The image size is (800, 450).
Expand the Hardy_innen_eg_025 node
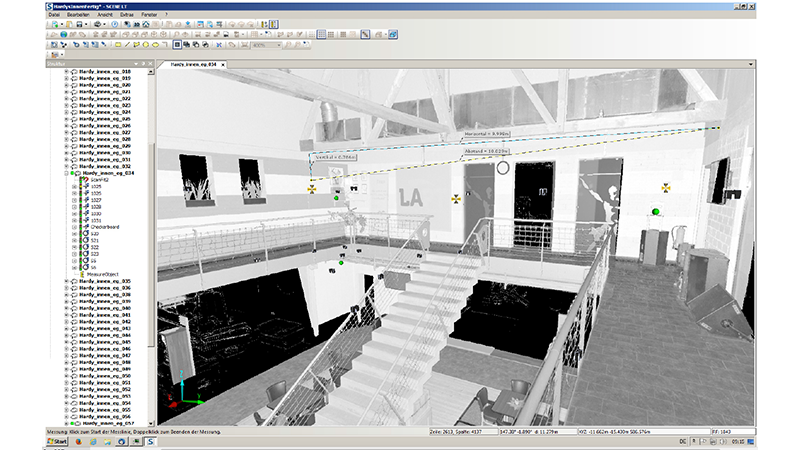66,119
